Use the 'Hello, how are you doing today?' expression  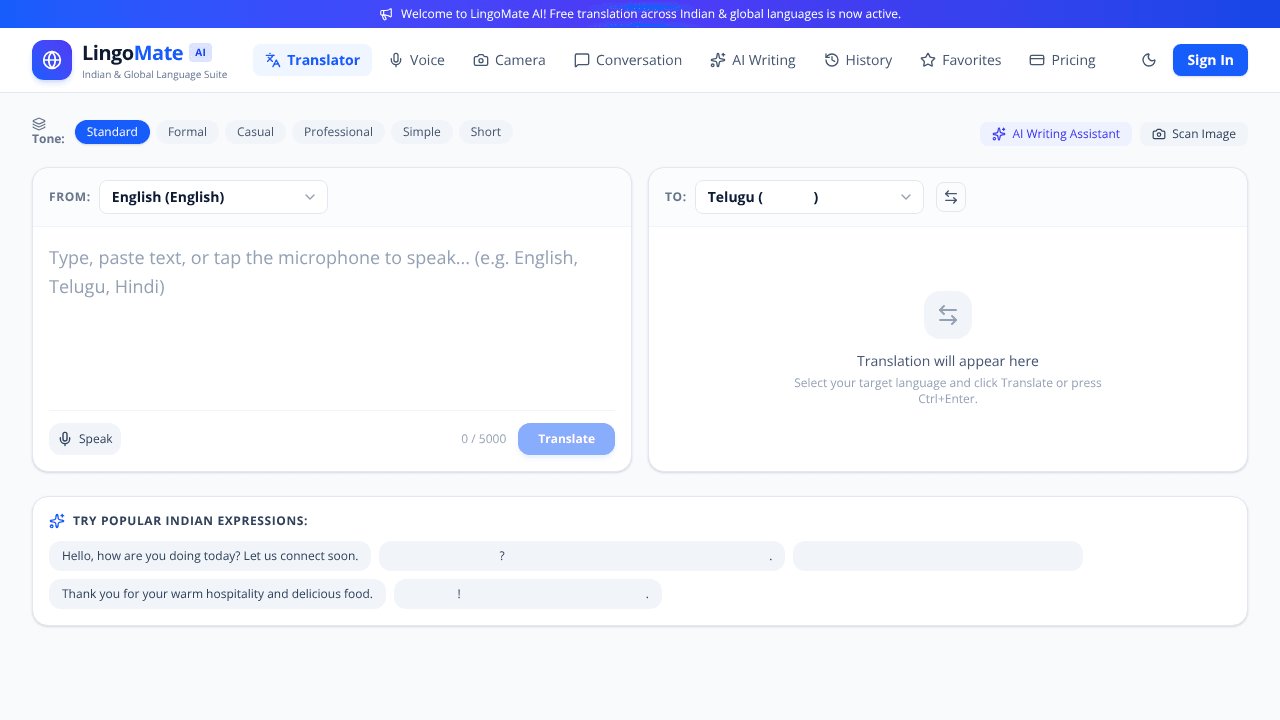tap(210, 556)
